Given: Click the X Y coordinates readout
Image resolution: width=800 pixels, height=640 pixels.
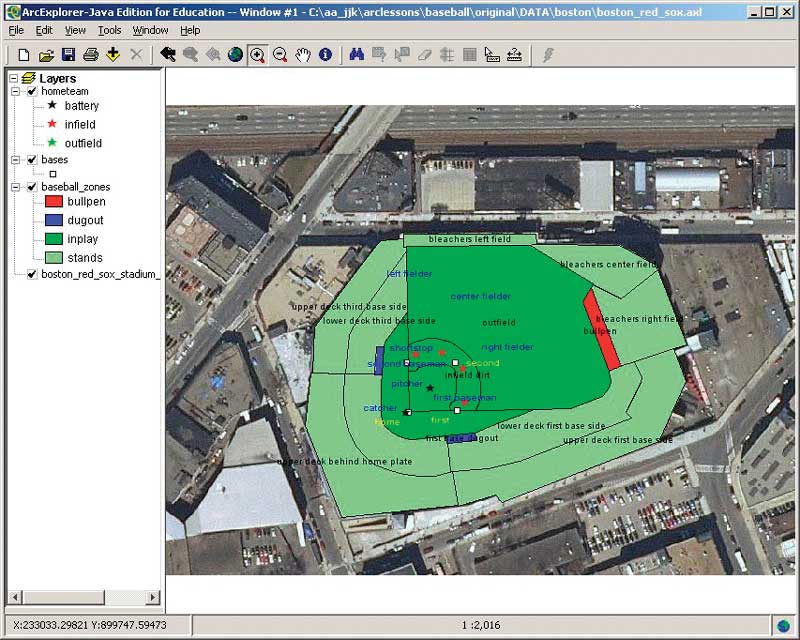Looking at the screenshot, I should point(90,625).
